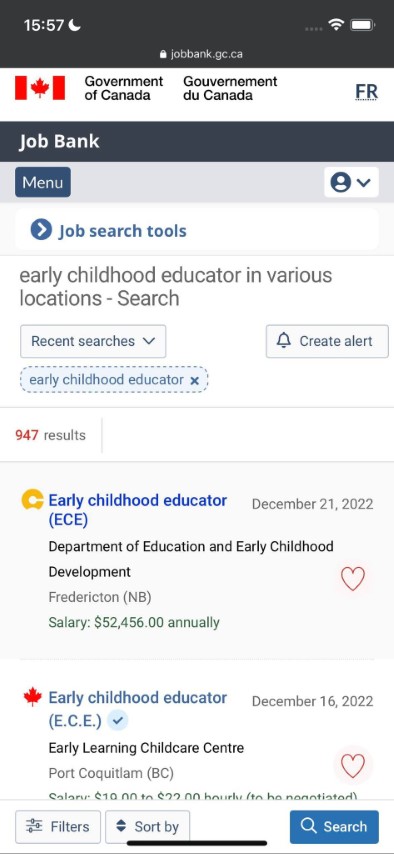Click the Government of Canada flag logo

pyautogui.click(x=40, y=88)
